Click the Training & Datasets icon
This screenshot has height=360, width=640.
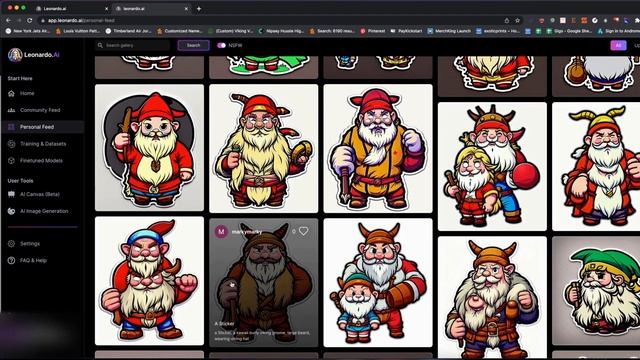[x=11, y=144]
